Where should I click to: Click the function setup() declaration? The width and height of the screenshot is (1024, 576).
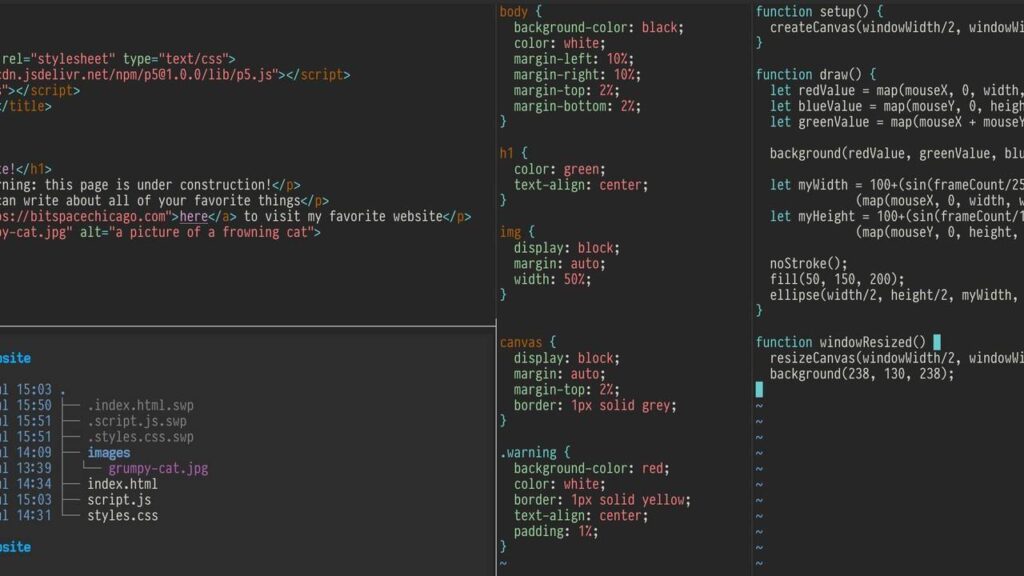pyautogui.click(x=813, y=12)
